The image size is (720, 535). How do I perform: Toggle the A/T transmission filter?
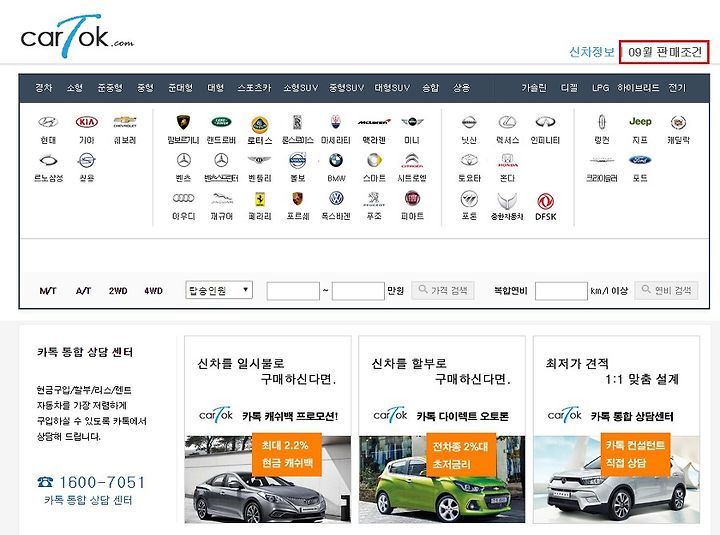tap(83, 291)
